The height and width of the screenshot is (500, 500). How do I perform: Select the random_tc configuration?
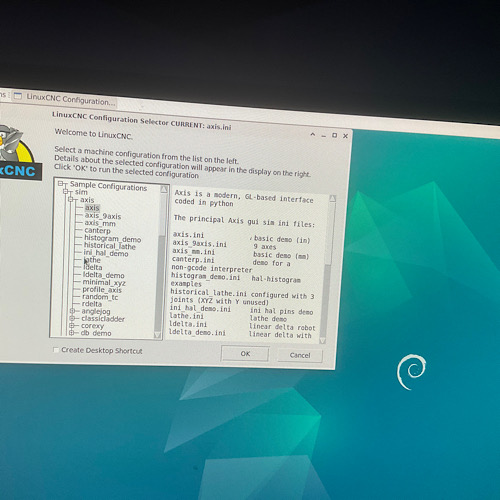[100, 297]
